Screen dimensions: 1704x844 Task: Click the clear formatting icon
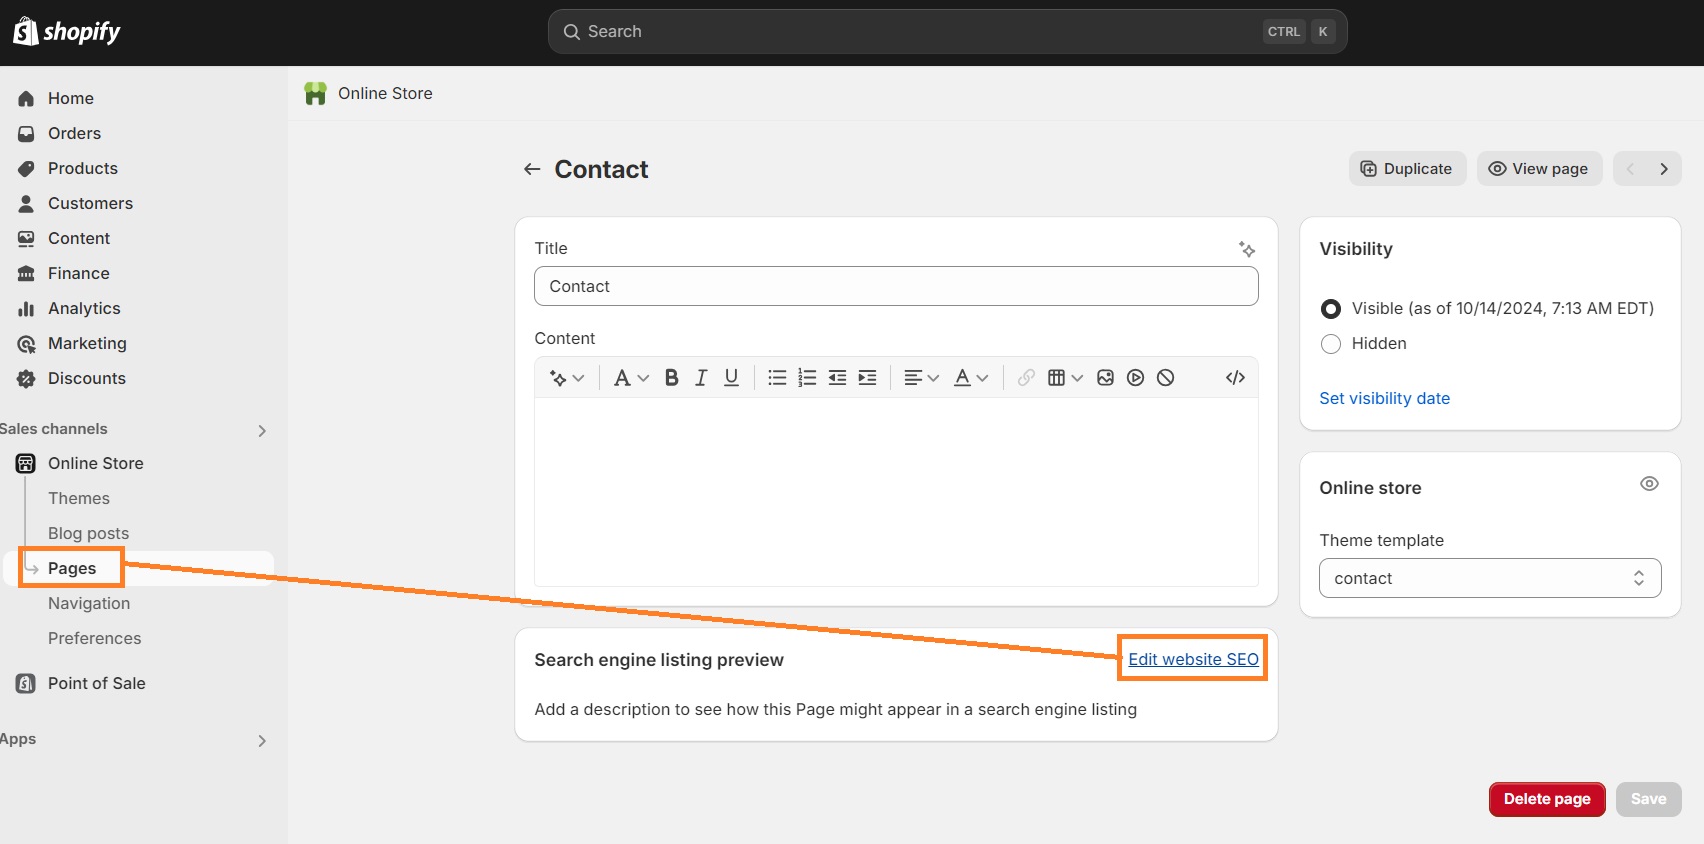1165,378
